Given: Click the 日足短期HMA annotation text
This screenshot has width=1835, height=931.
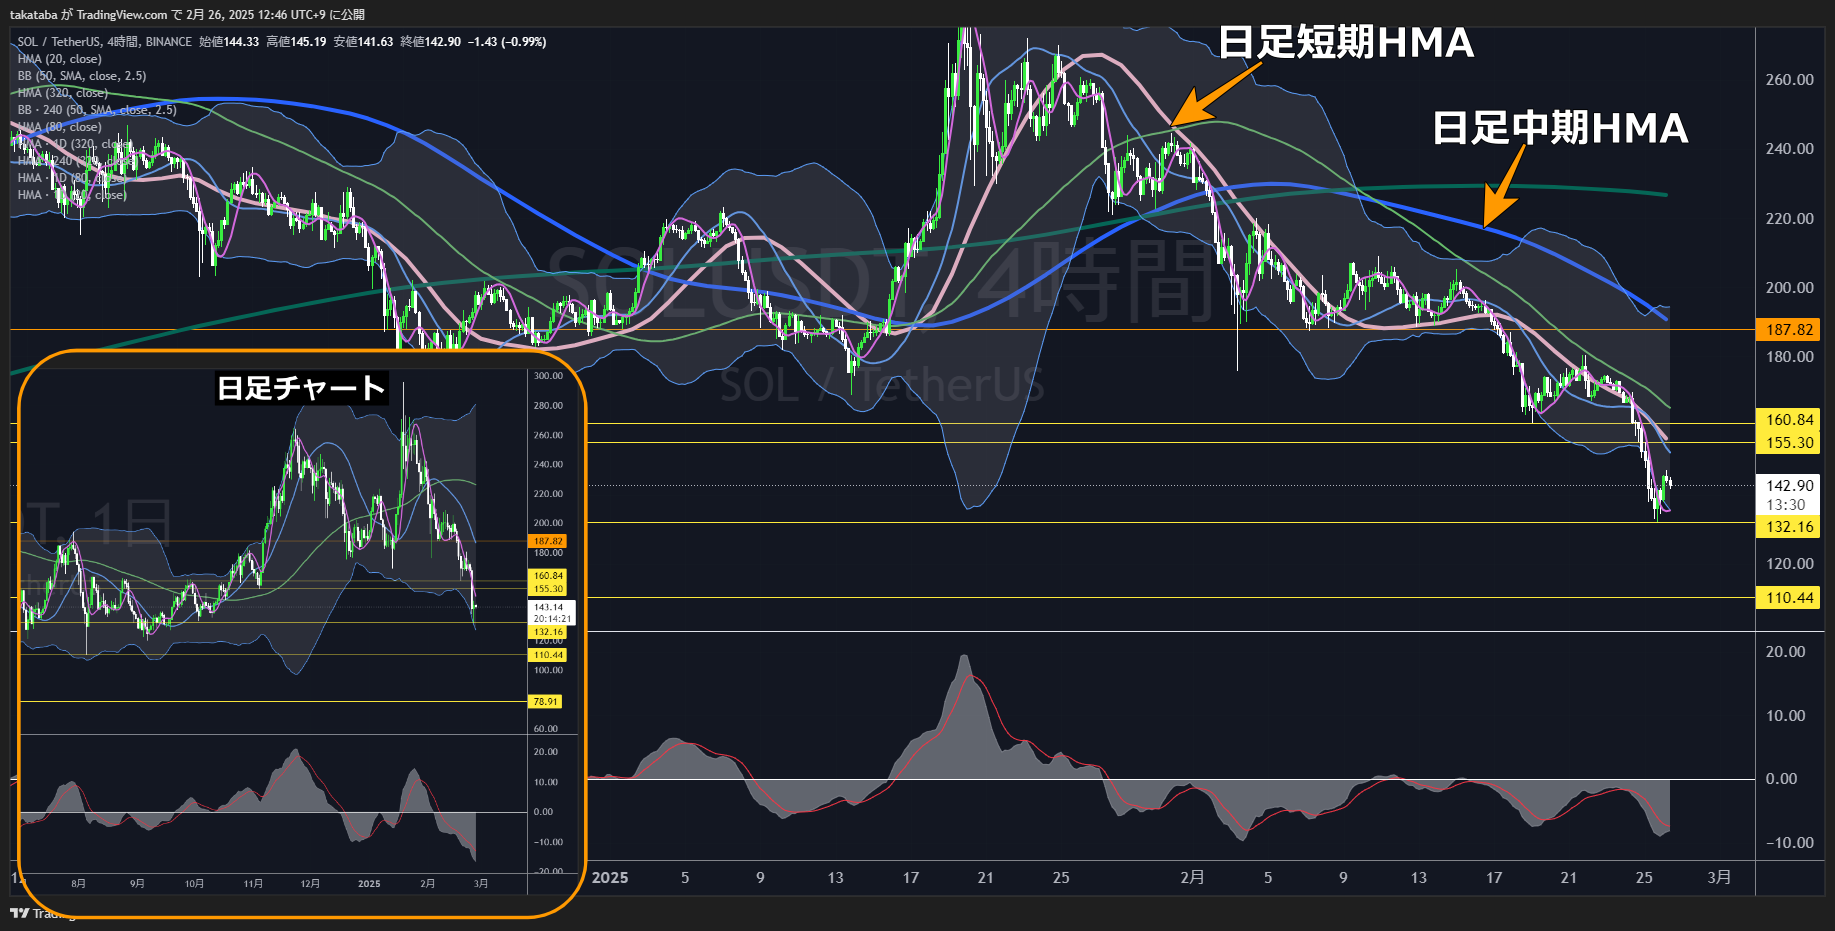Looking at the screenshot, I should [x=1346, y=43].
